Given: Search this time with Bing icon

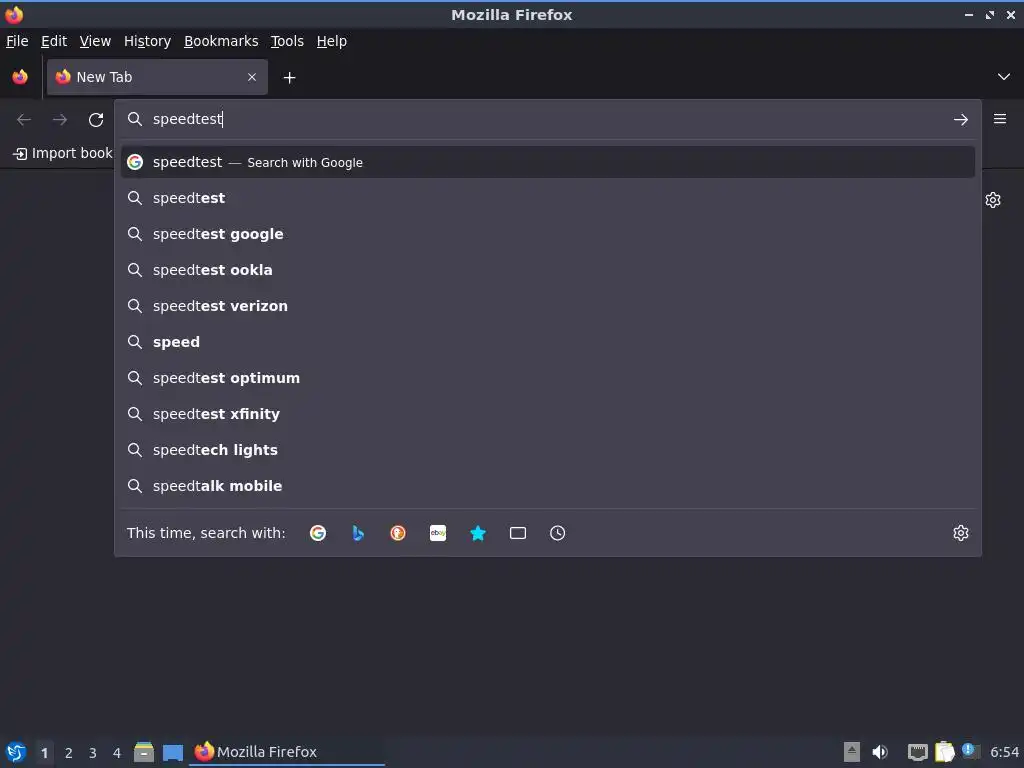Looking at the screenshot, I should tap(358, 533).
